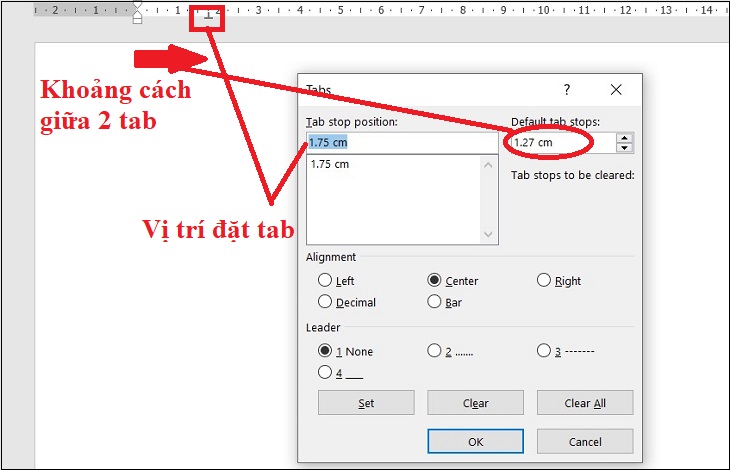Screen dimensions: 730x470
Task: Choose leader option 1 None
Action: [x=325, y=351]
